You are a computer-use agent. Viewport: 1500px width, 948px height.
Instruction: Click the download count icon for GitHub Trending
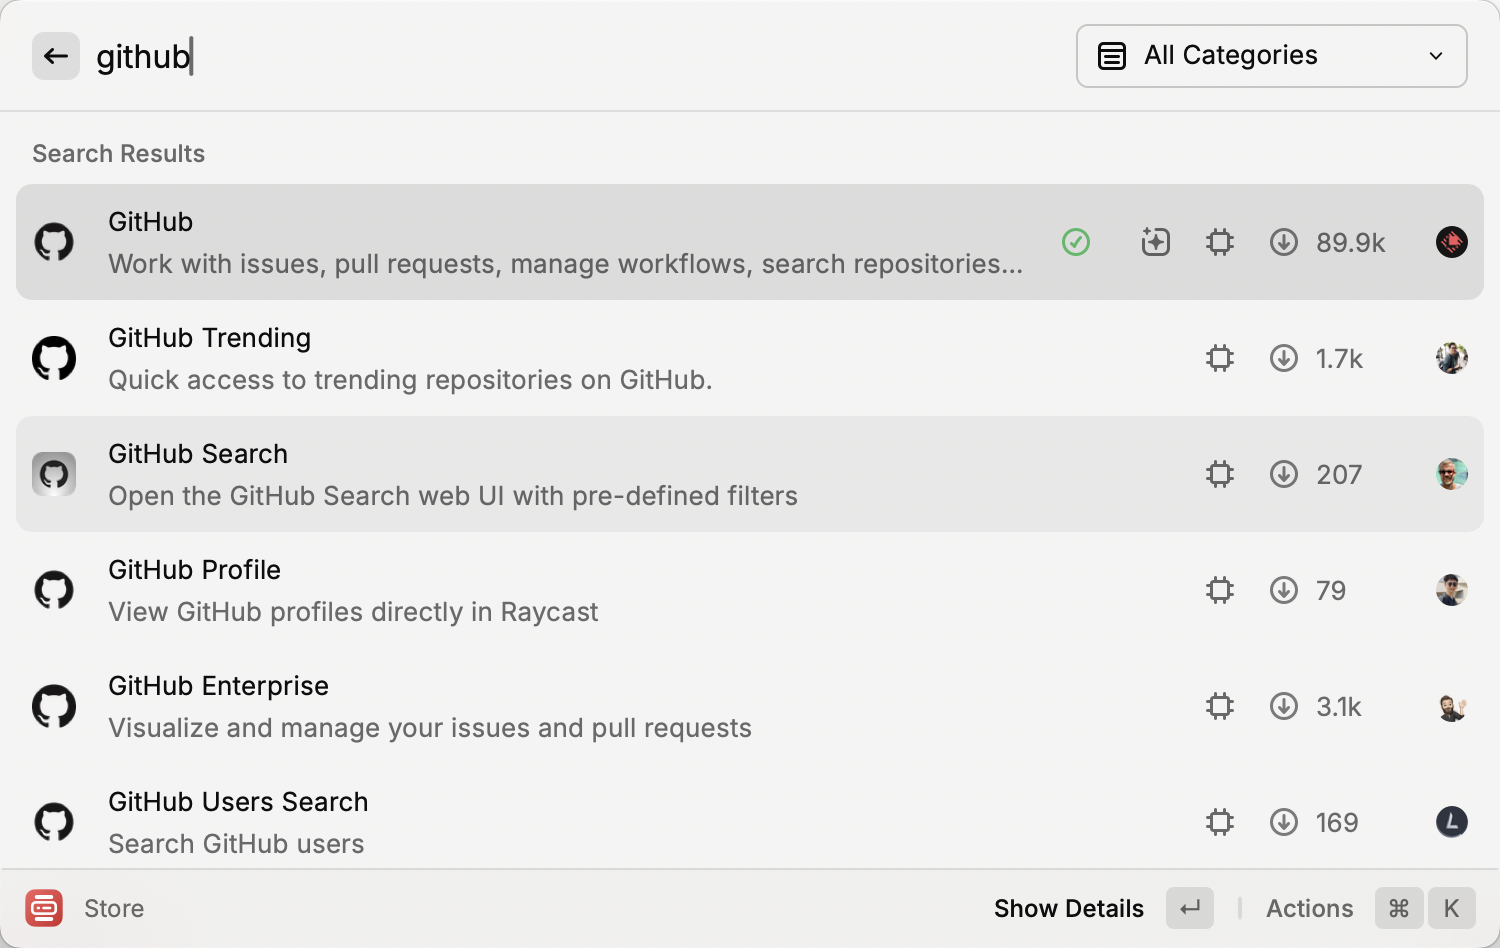pyautogui.click(x=1284, y=358)
